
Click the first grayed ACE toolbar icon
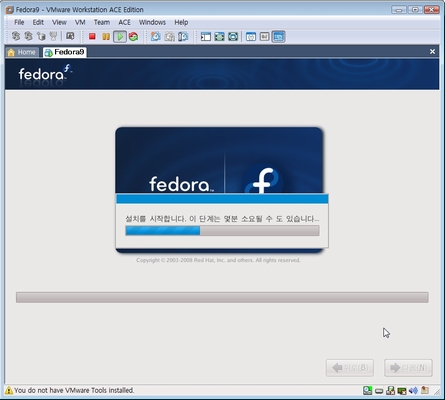click(x=16, y=36)
